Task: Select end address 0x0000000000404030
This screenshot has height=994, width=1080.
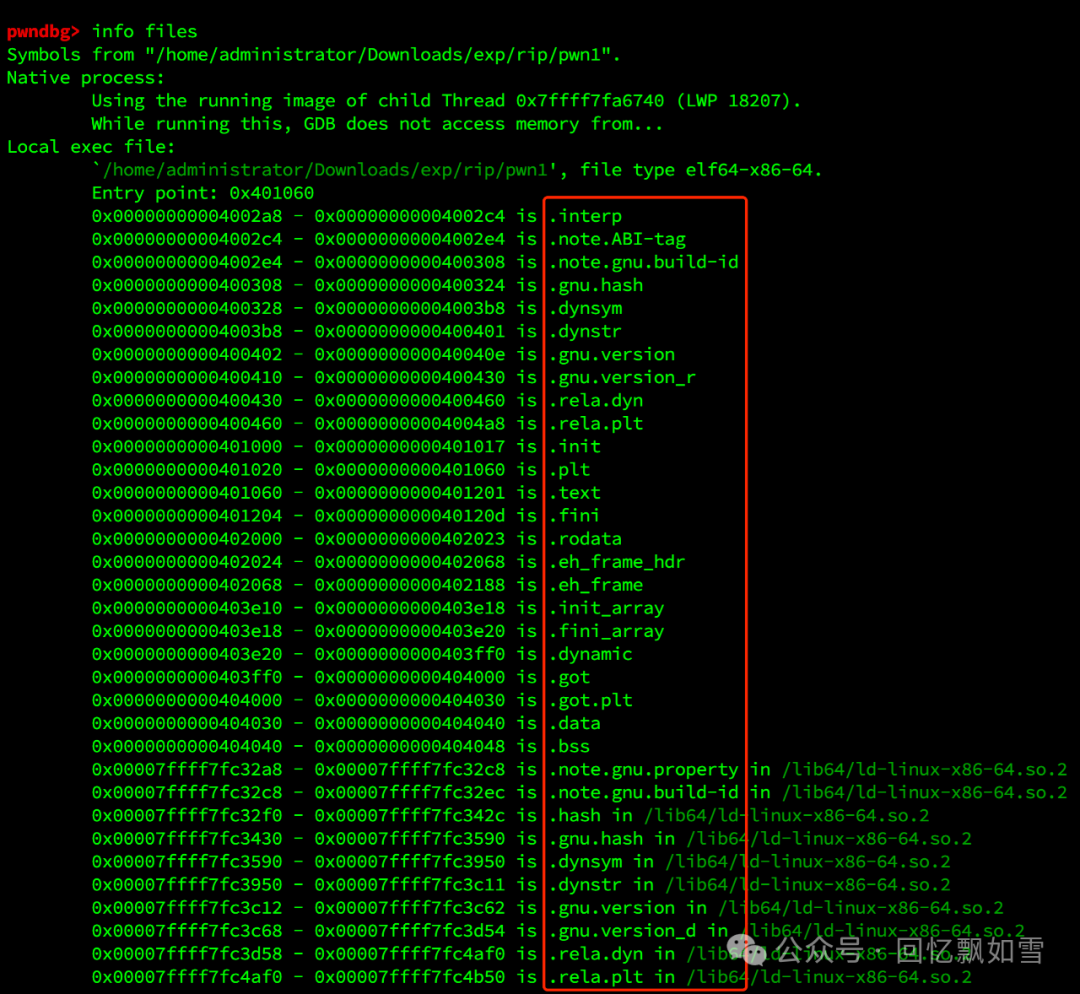Action: [410, 701]
